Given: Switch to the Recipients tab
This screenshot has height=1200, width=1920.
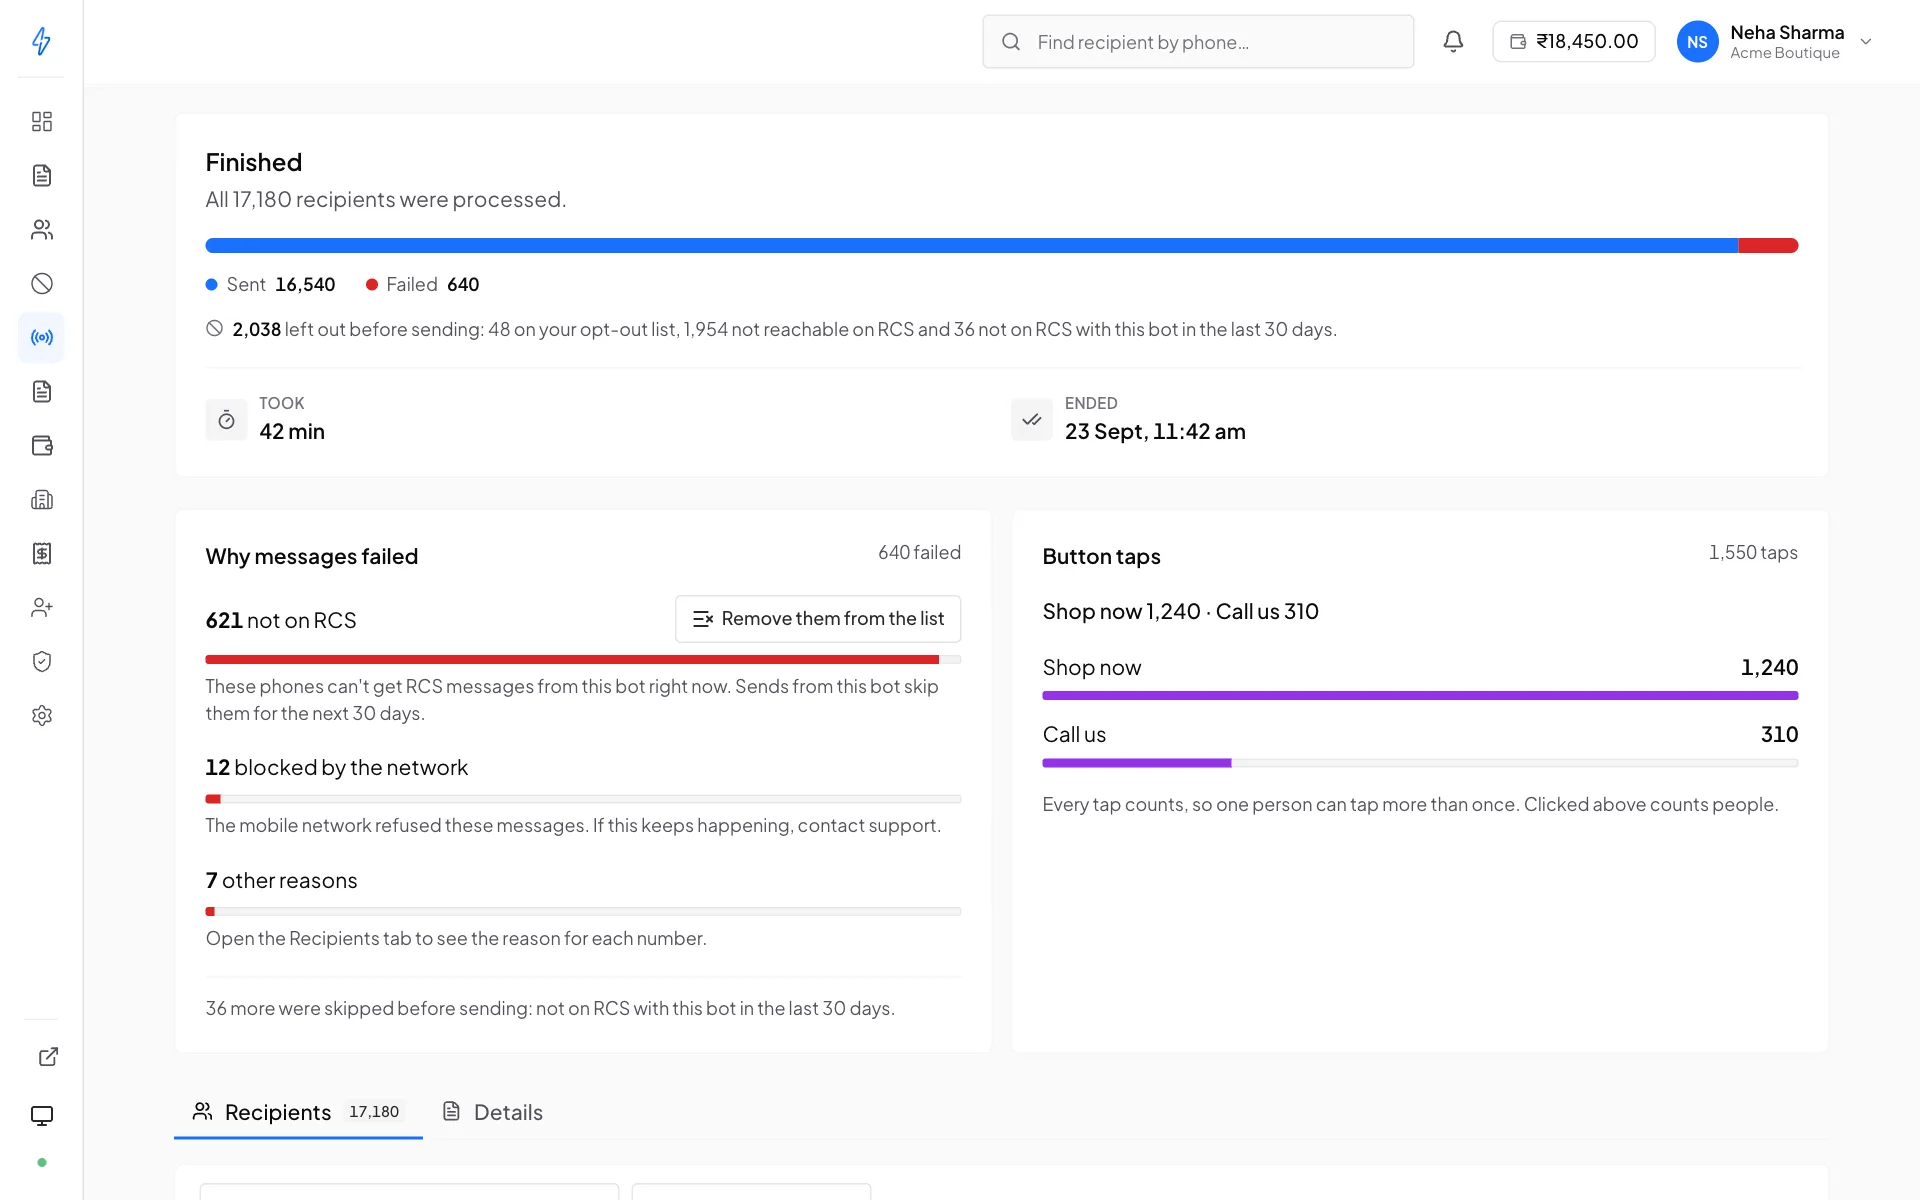Looking at the screenshot, I should pyautogui.click(x=298, y=1112).
